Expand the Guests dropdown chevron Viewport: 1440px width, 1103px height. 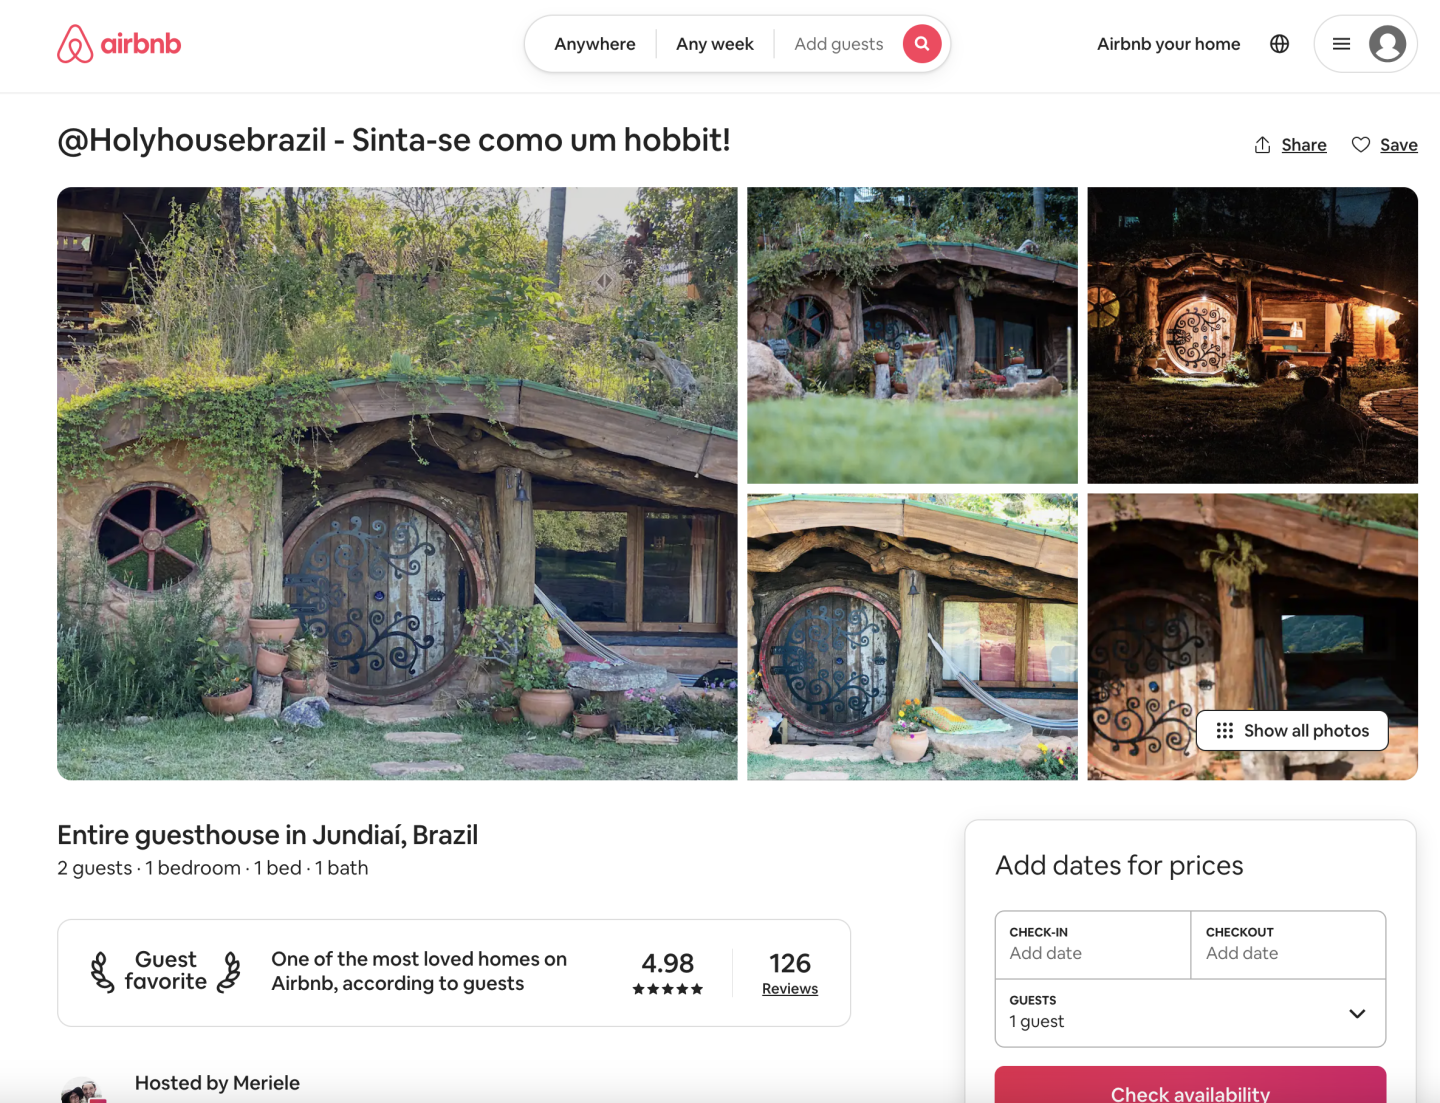(x=1357, y=1014)
